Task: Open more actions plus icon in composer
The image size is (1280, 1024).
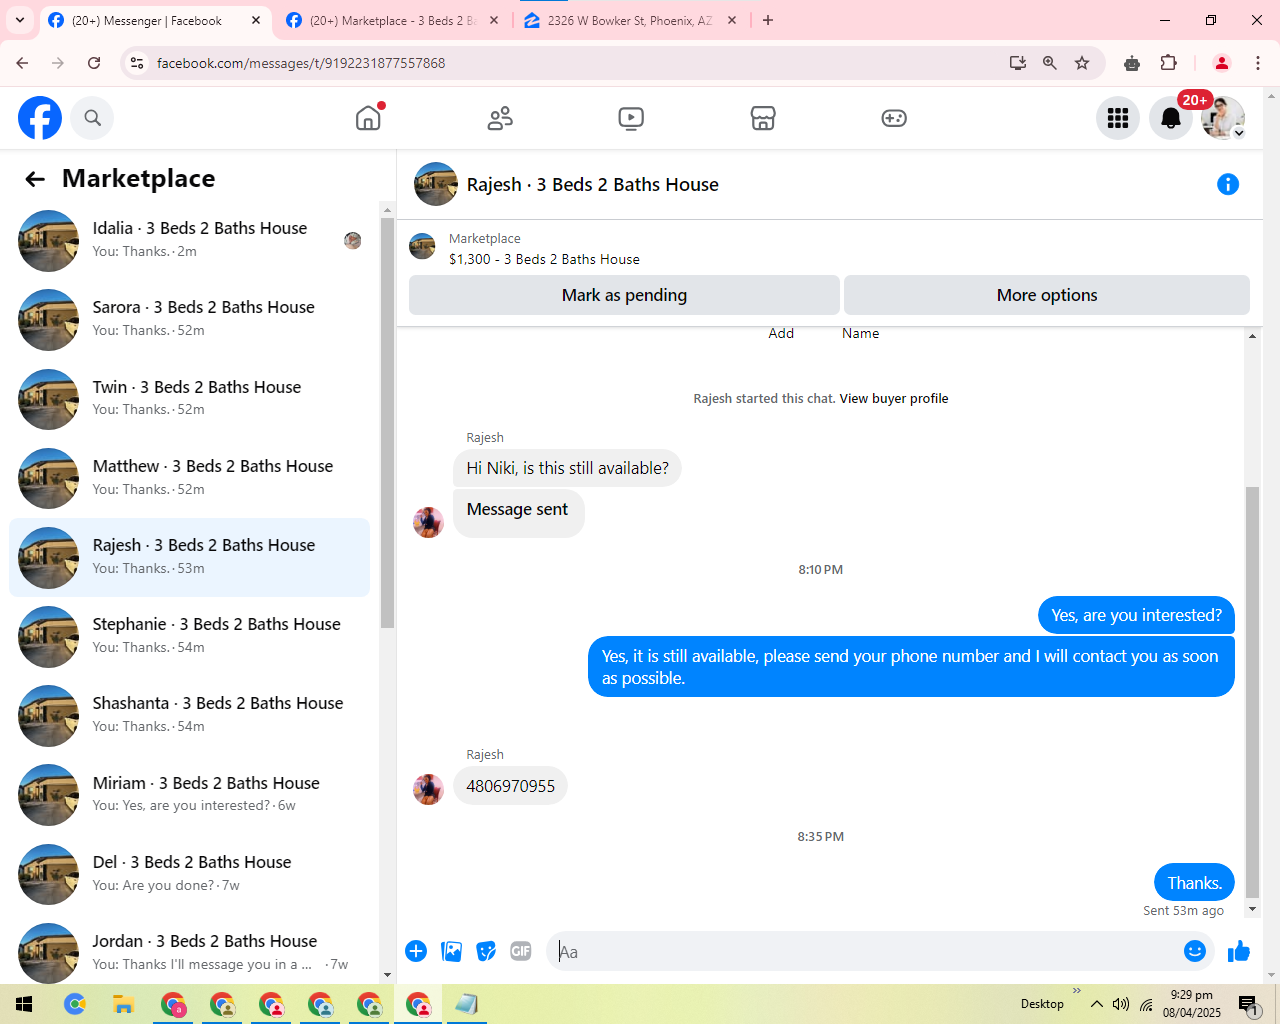Action: click(x=416, y=951)
